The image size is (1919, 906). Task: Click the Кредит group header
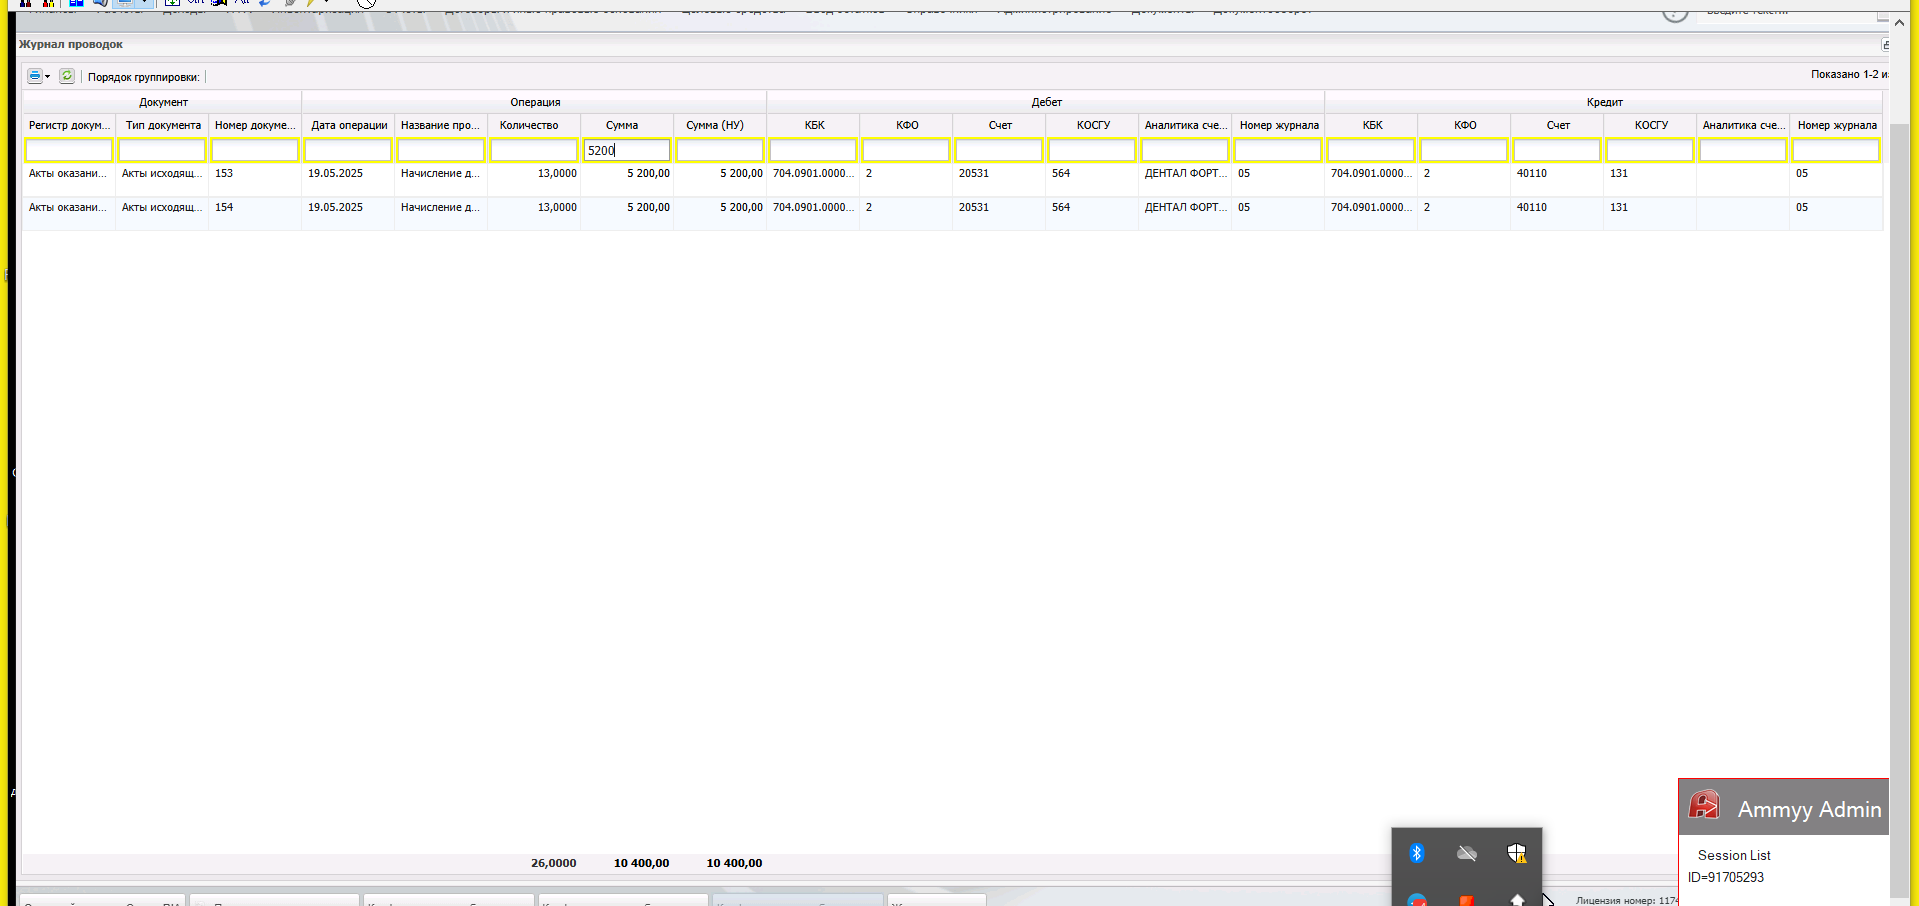pos(1604,102)
